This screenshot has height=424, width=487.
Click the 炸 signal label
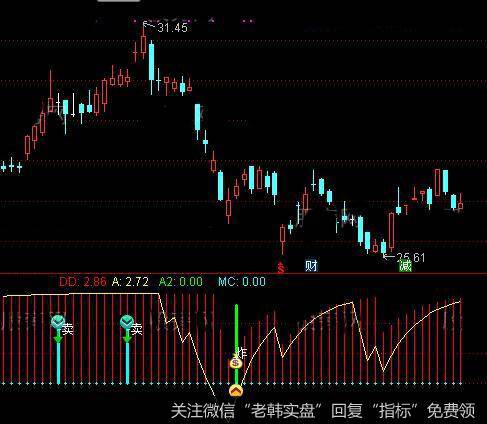coord(241,353)
